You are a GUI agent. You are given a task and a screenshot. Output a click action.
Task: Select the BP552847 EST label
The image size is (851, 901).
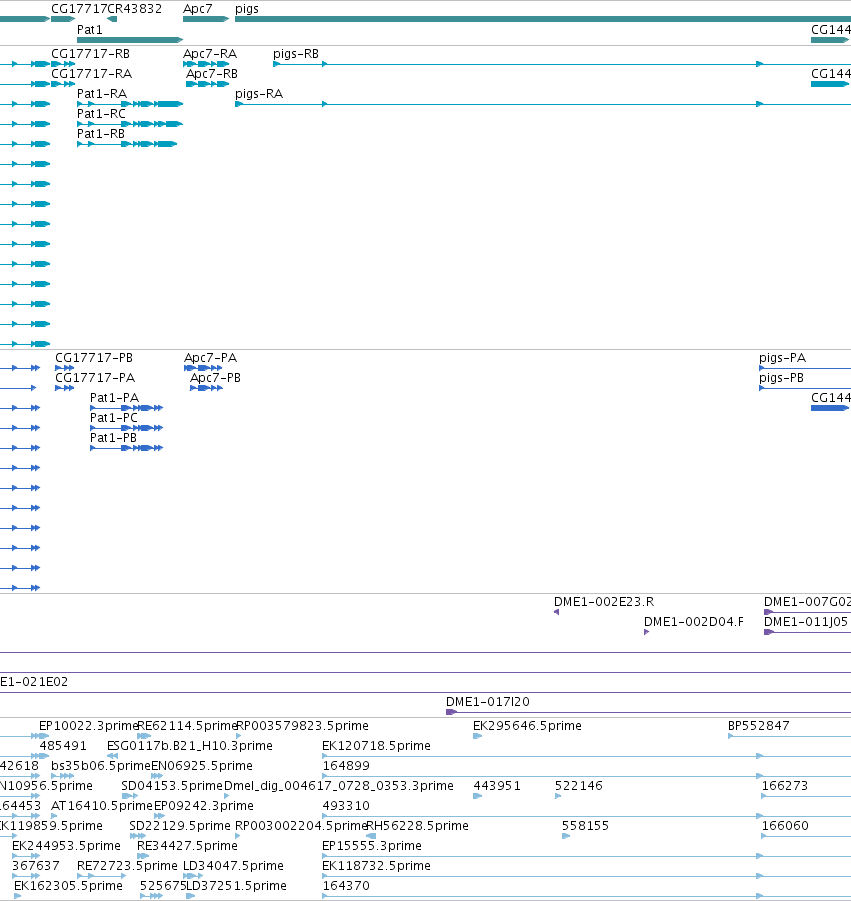pyautogui.click(x=758, y=726)
